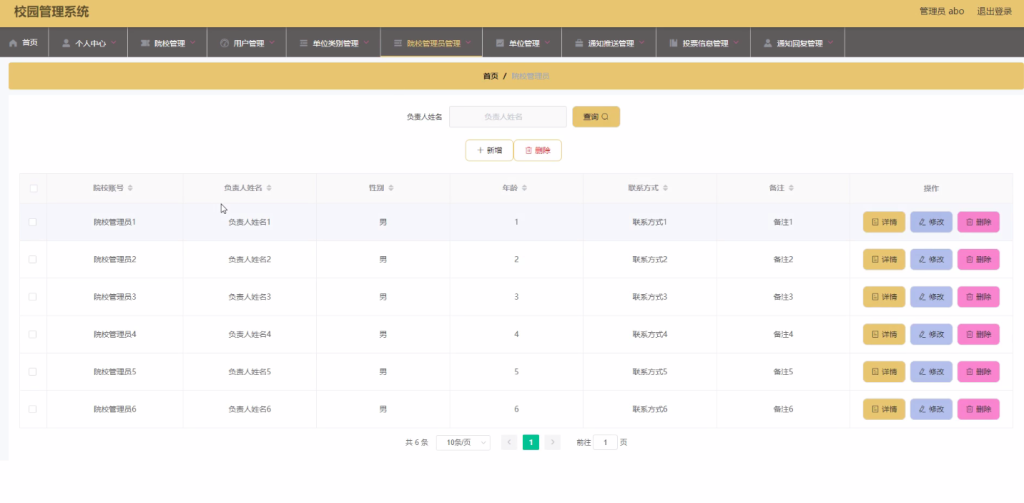
Task: Click the 负责人姓名 search input field
Action: 507,117
